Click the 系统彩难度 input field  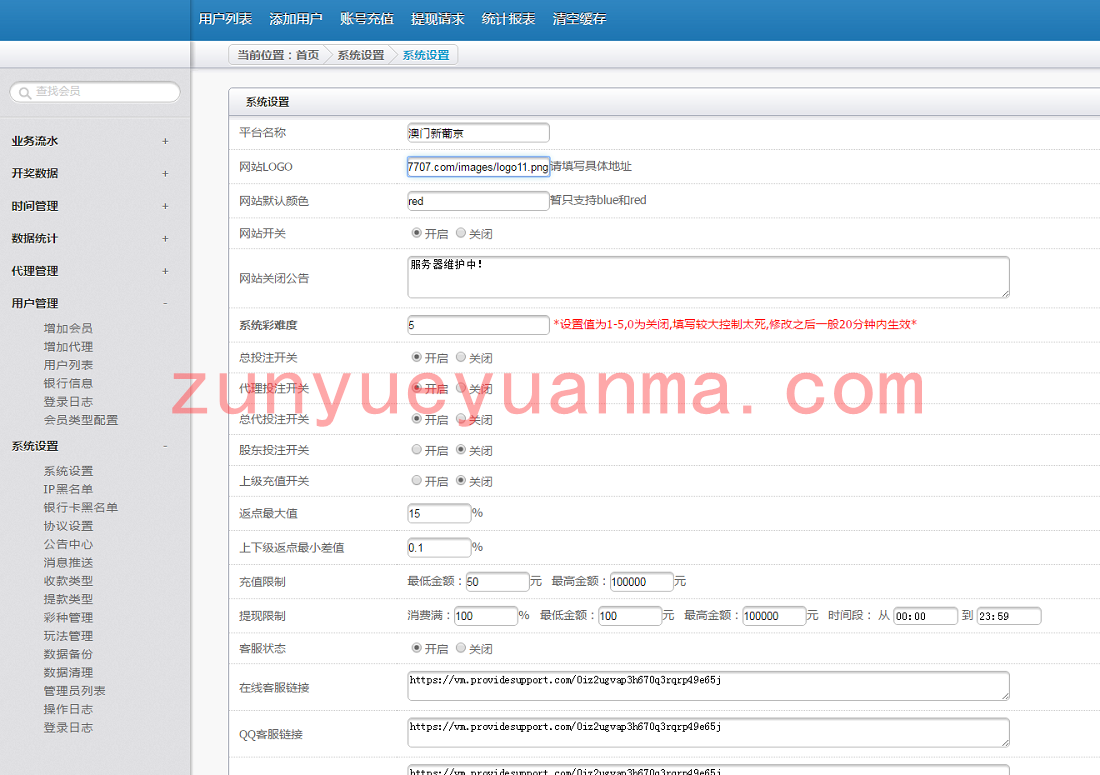click(478, 325)
